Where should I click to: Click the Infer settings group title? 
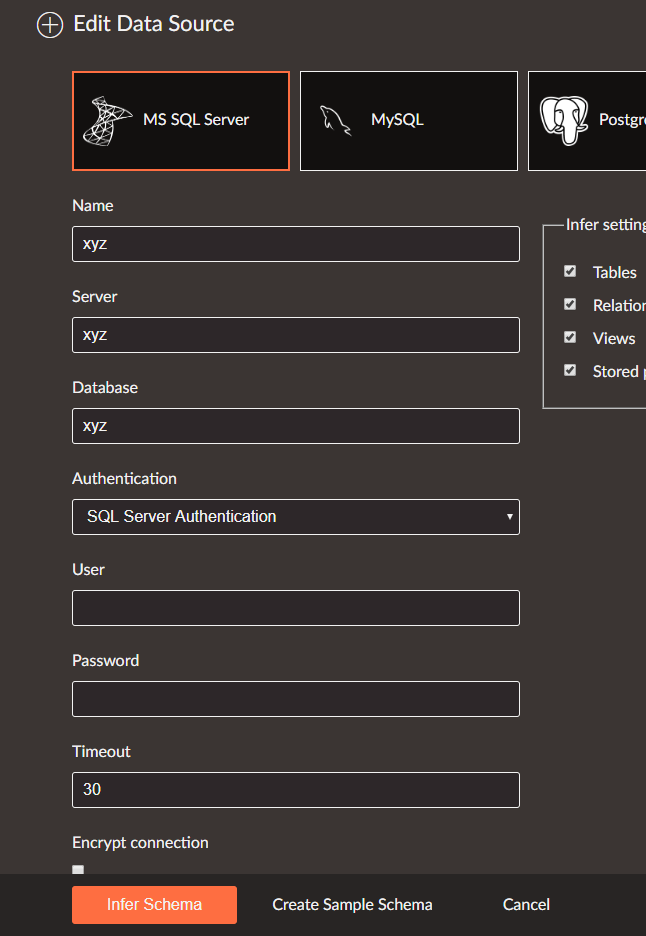(x=605, y=225)
